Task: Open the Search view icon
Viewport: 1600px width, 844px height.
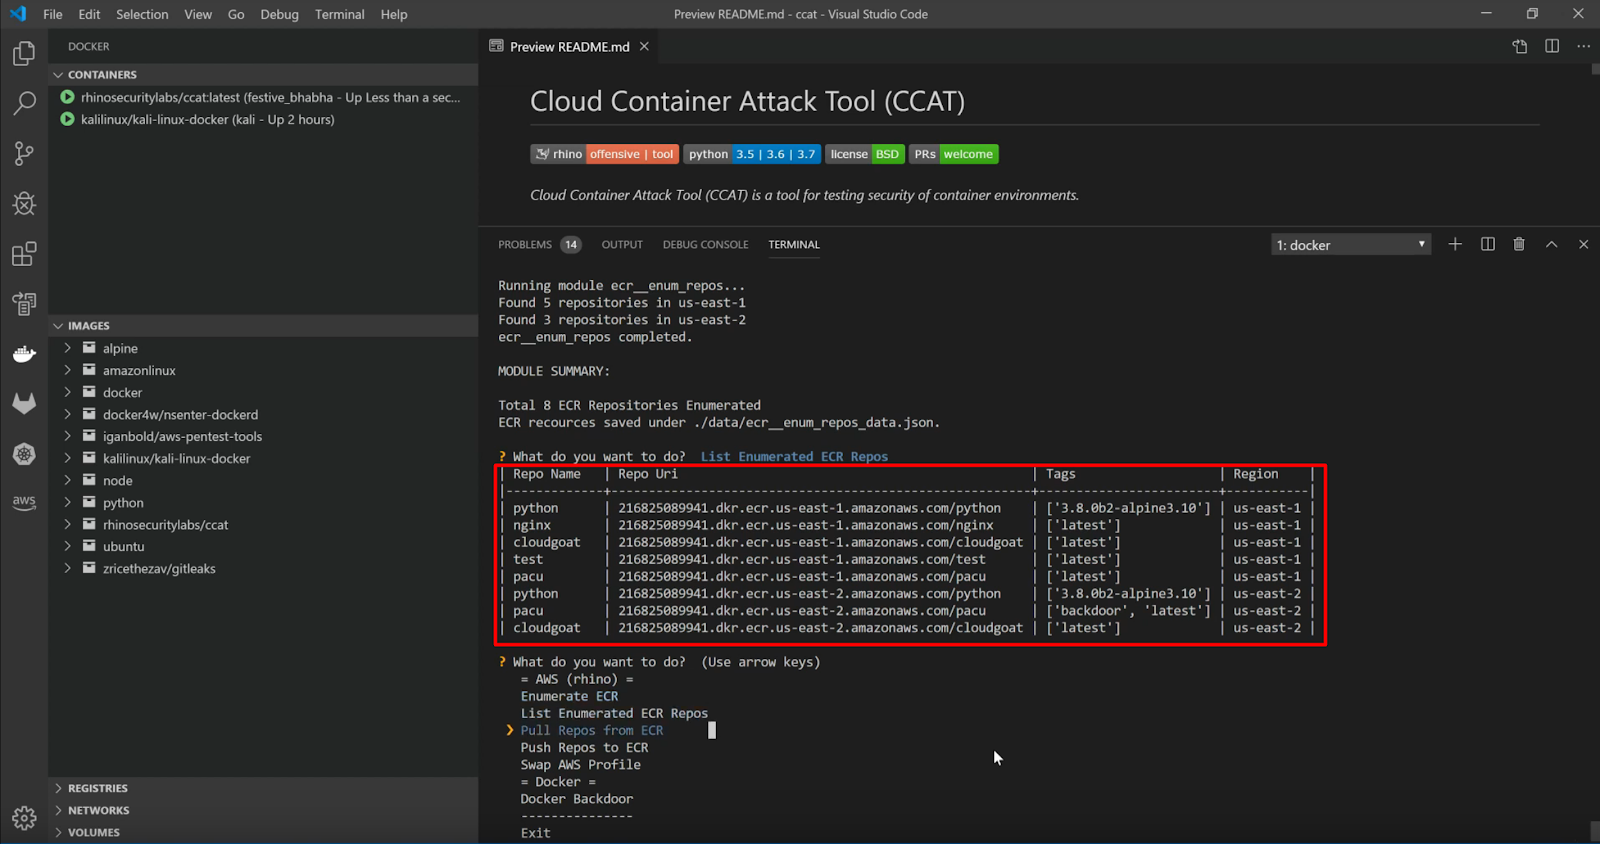Action: (24, 103)
